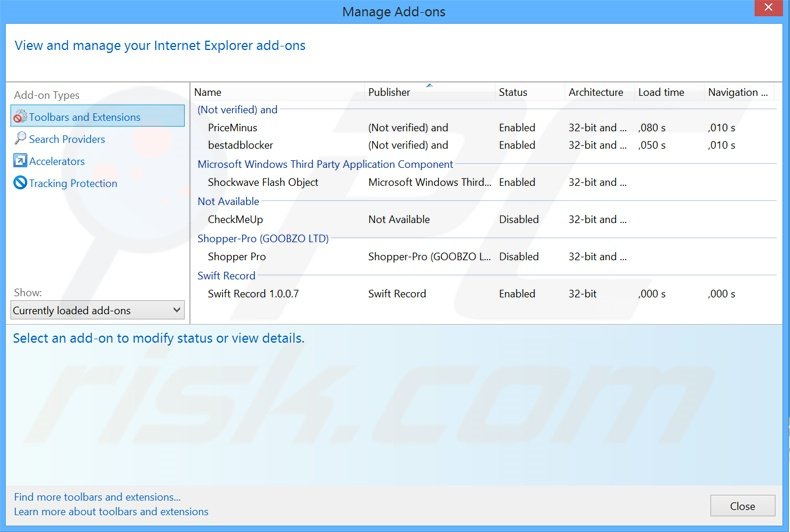Screen dimensions: 790x532
Task: Click the Swift Record group header
Action: click(226, 276)
